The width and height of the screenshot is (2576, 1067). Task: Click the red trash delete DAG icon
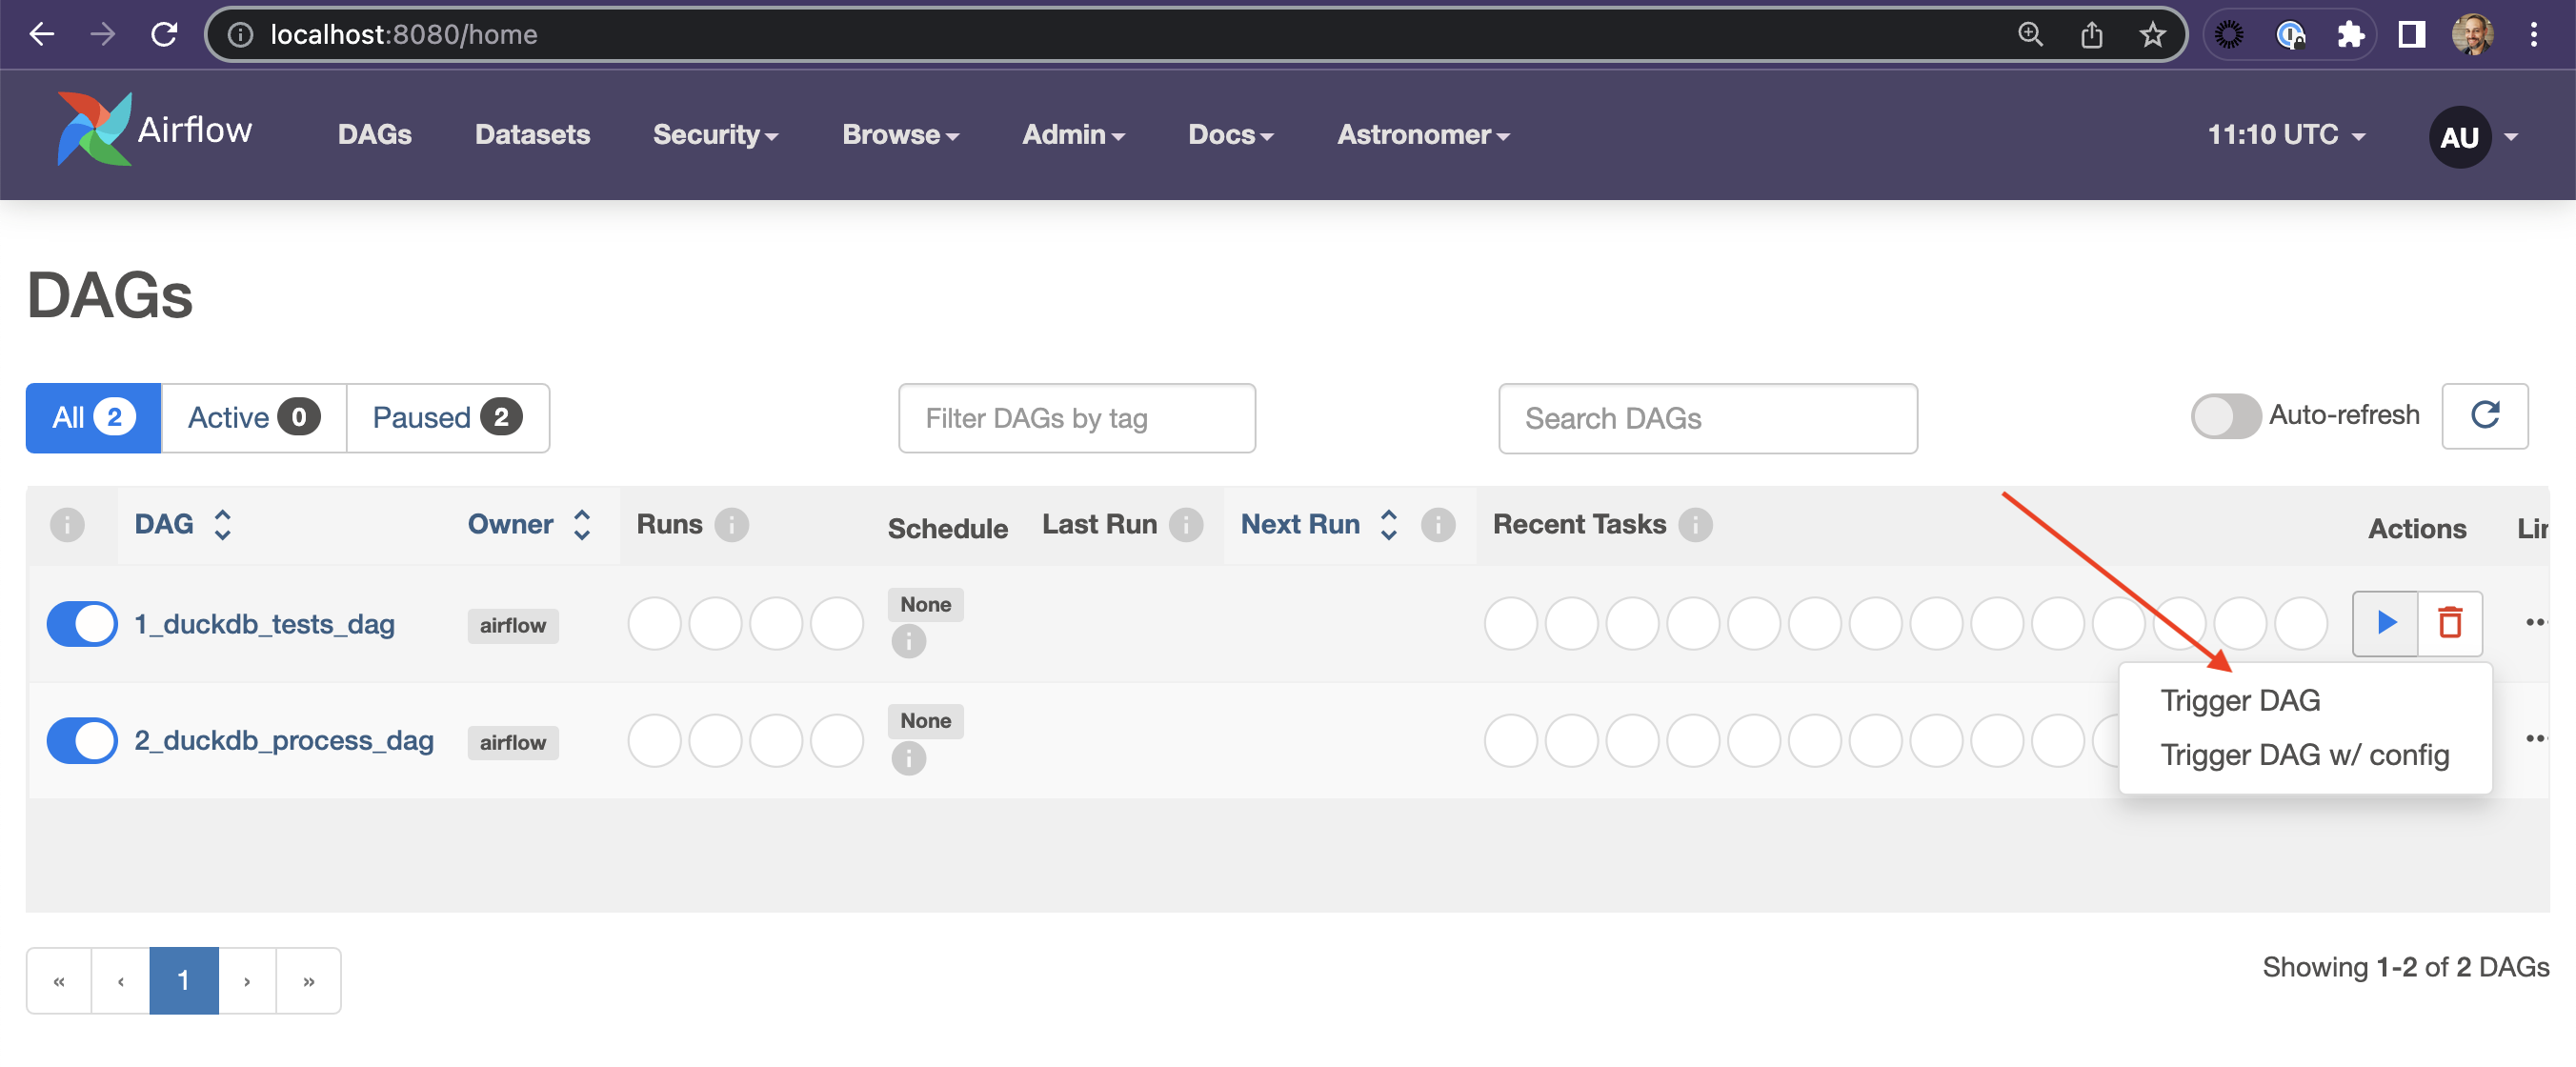2449,623
